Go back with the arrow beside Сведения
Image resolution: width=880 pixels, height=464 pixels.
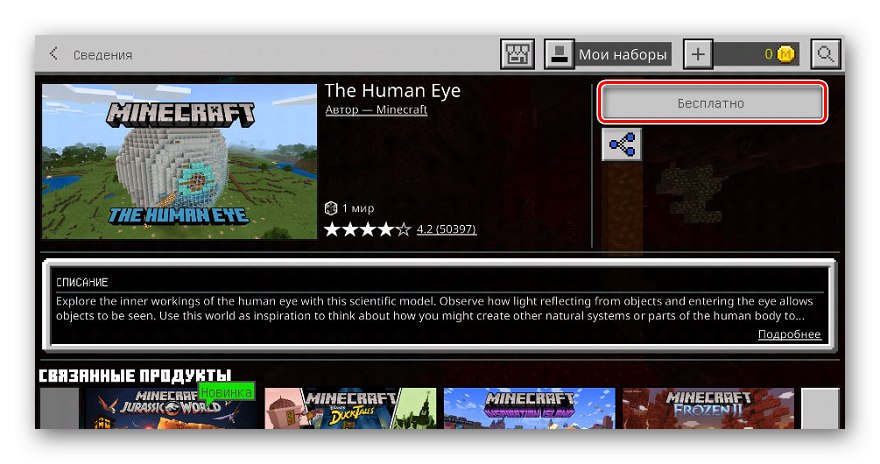[x=53, y=54]
